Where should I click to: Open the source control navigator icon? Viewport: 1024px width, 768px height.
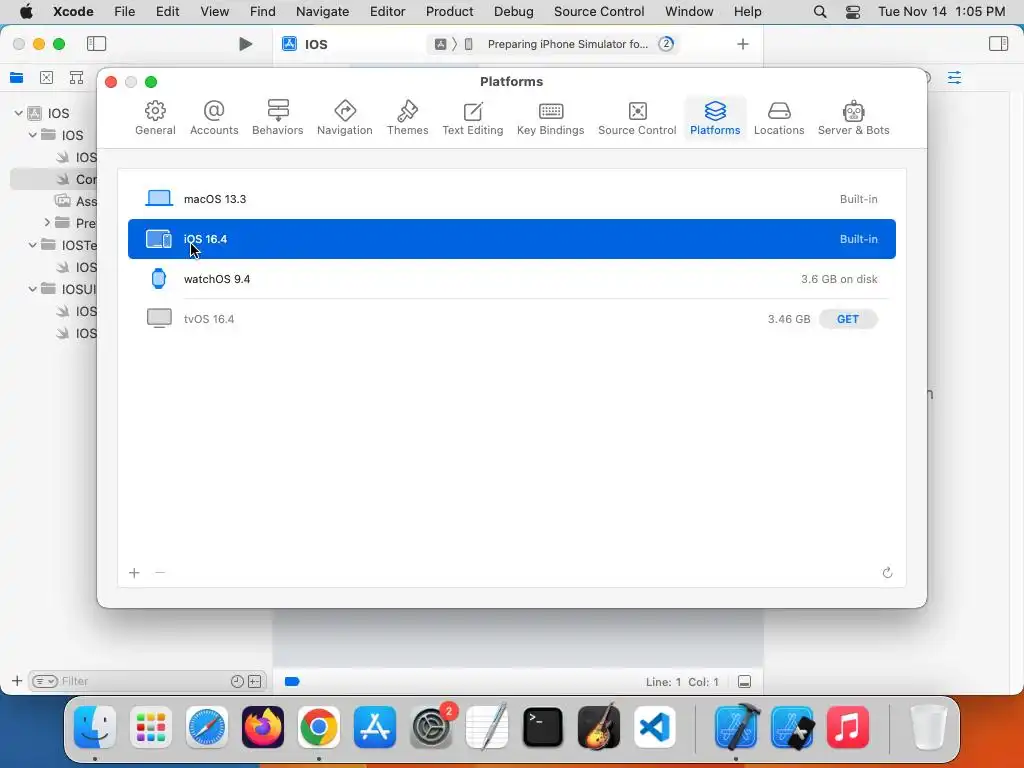[46, 78]
